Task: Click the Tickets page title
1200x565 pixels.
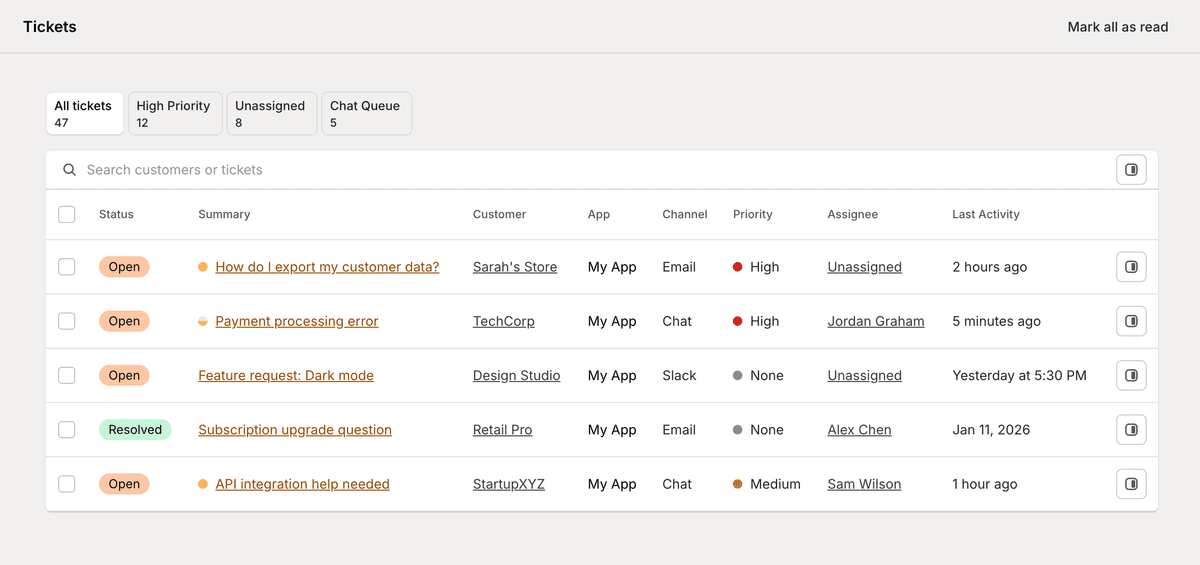Action: click(x=50, y=27)
